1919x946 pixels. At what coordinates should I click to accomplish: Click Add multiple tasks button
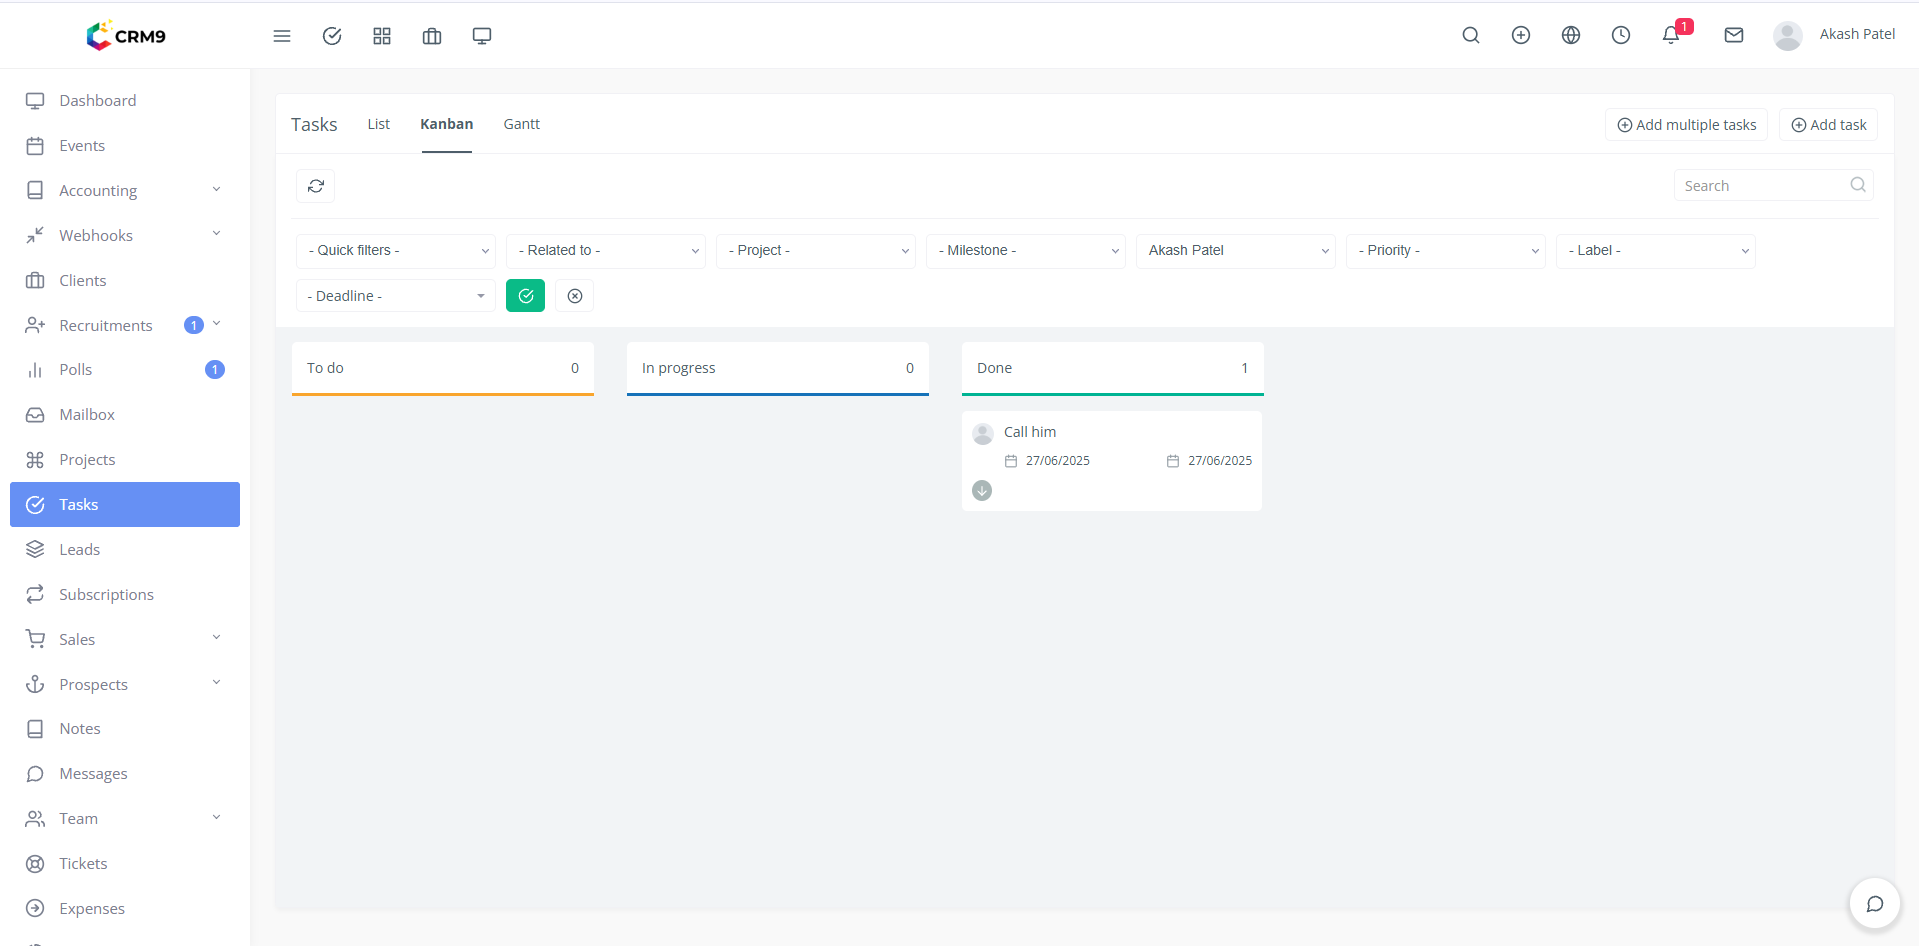point(1686,125)
